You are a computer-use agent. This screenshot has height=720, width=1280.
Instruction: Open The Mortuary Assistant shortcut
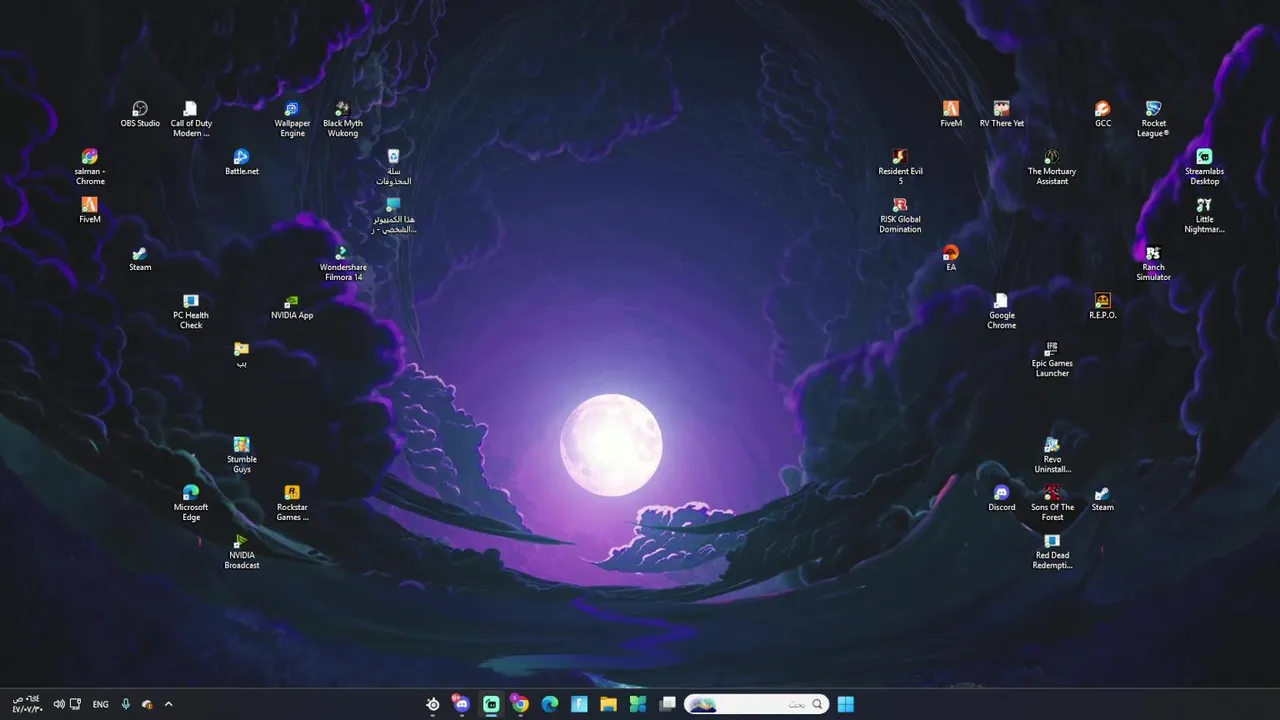pyautogui.click(x=1052, y=167)
